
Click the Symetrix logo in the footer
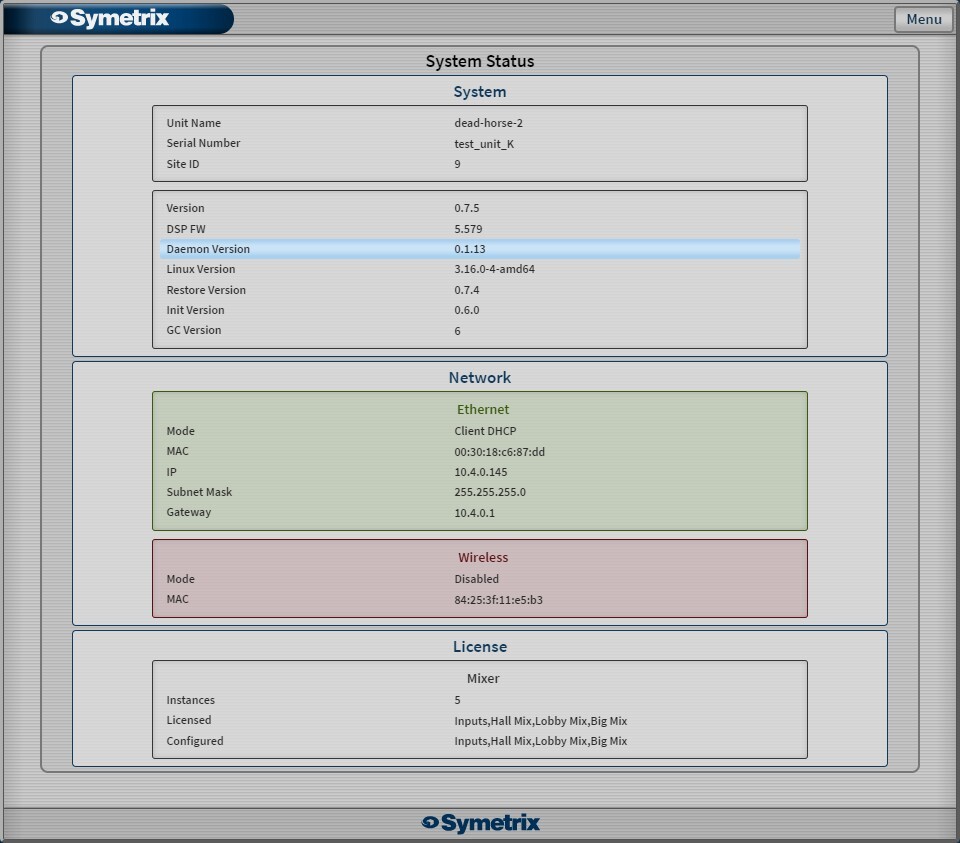pos(480,823)
